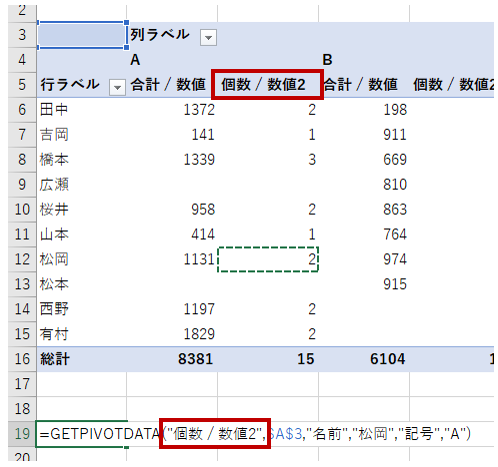This screenshot has height=467, width=498.
Task: Select row header 19
Action: (22, 434)
